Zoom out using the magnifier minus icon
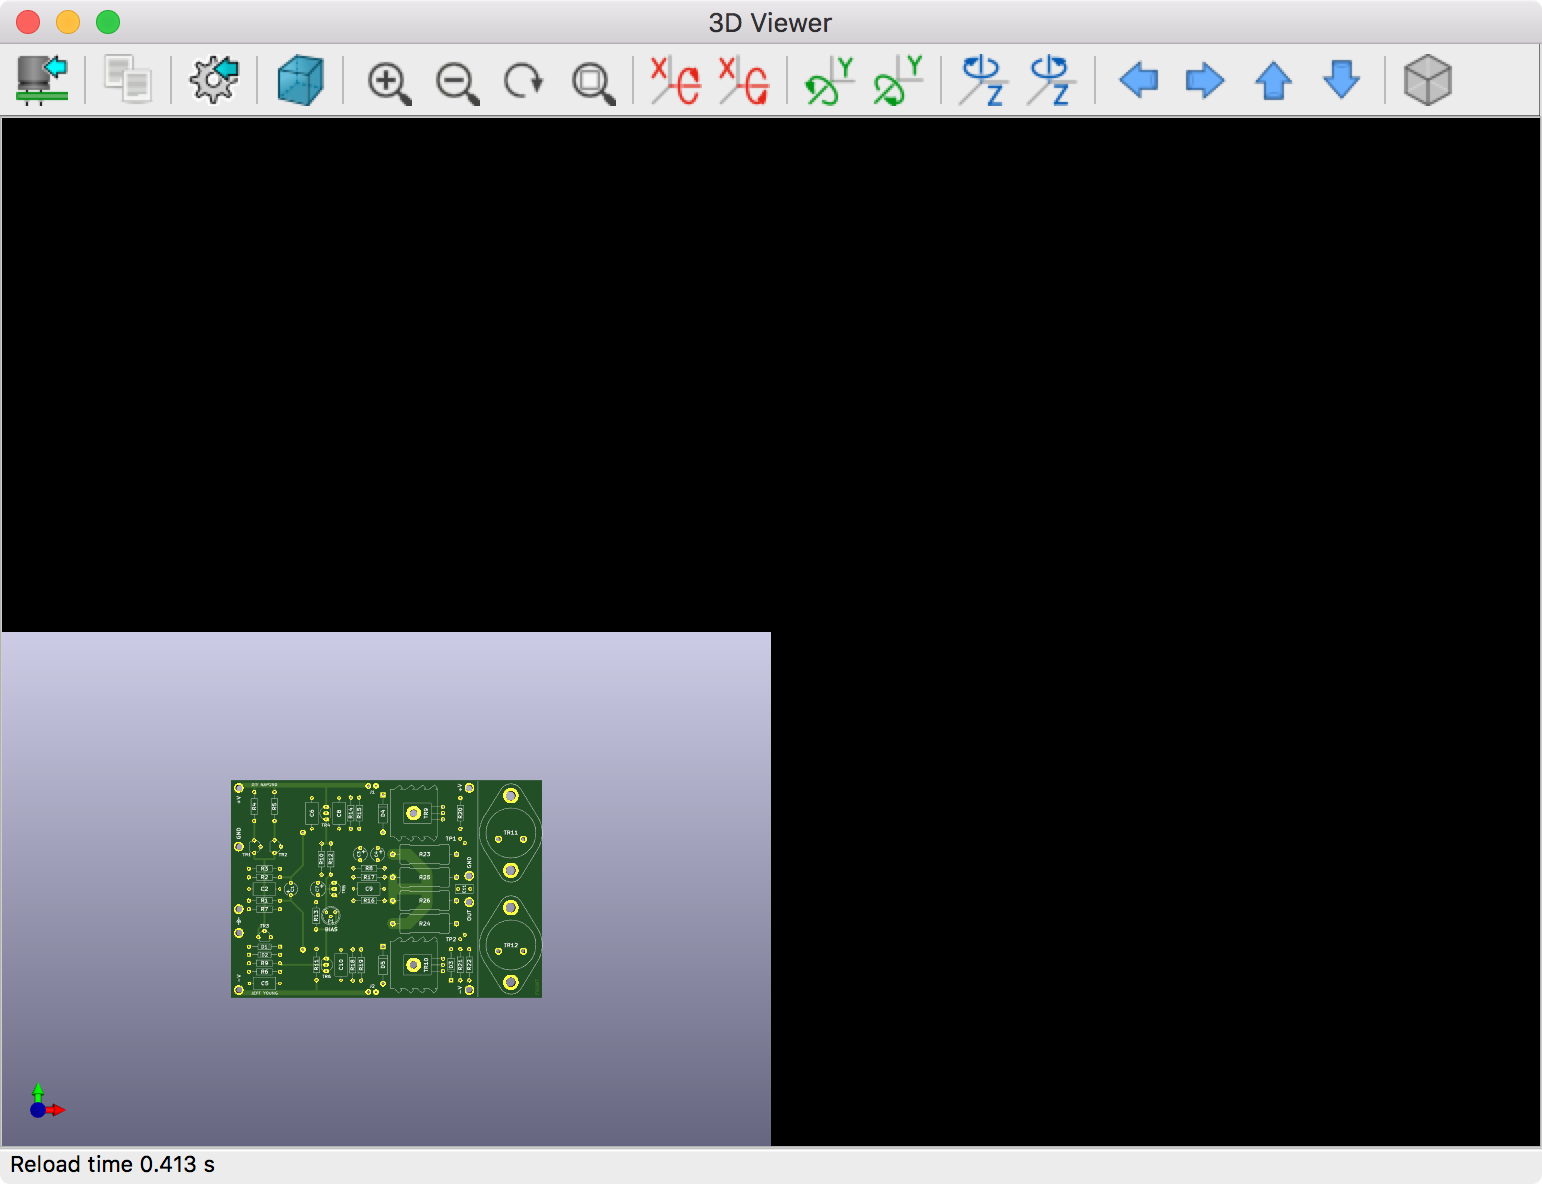This screenshot has width=1542, height=1184. pyautogui.click(x=457, y=82)
